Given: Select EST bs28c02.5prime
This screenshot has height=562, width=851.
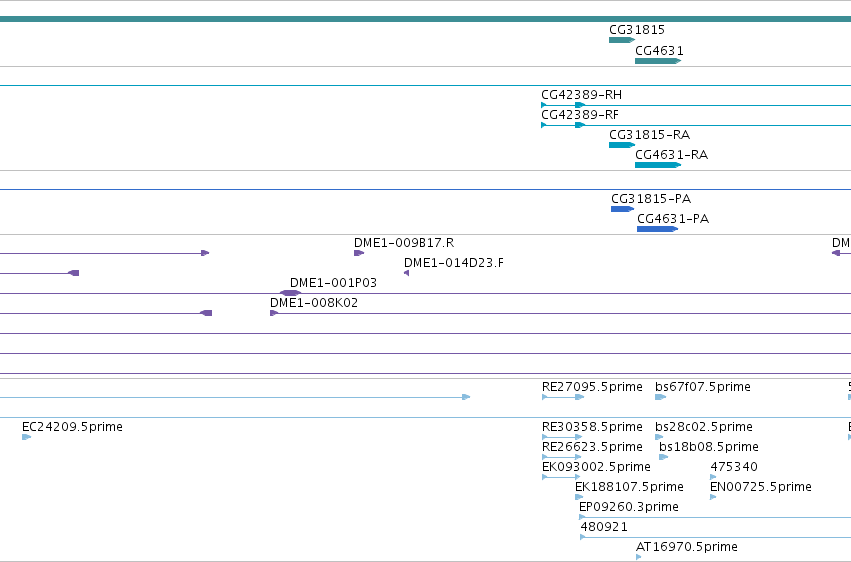Looking at the screenshot, I should (704, 427).
